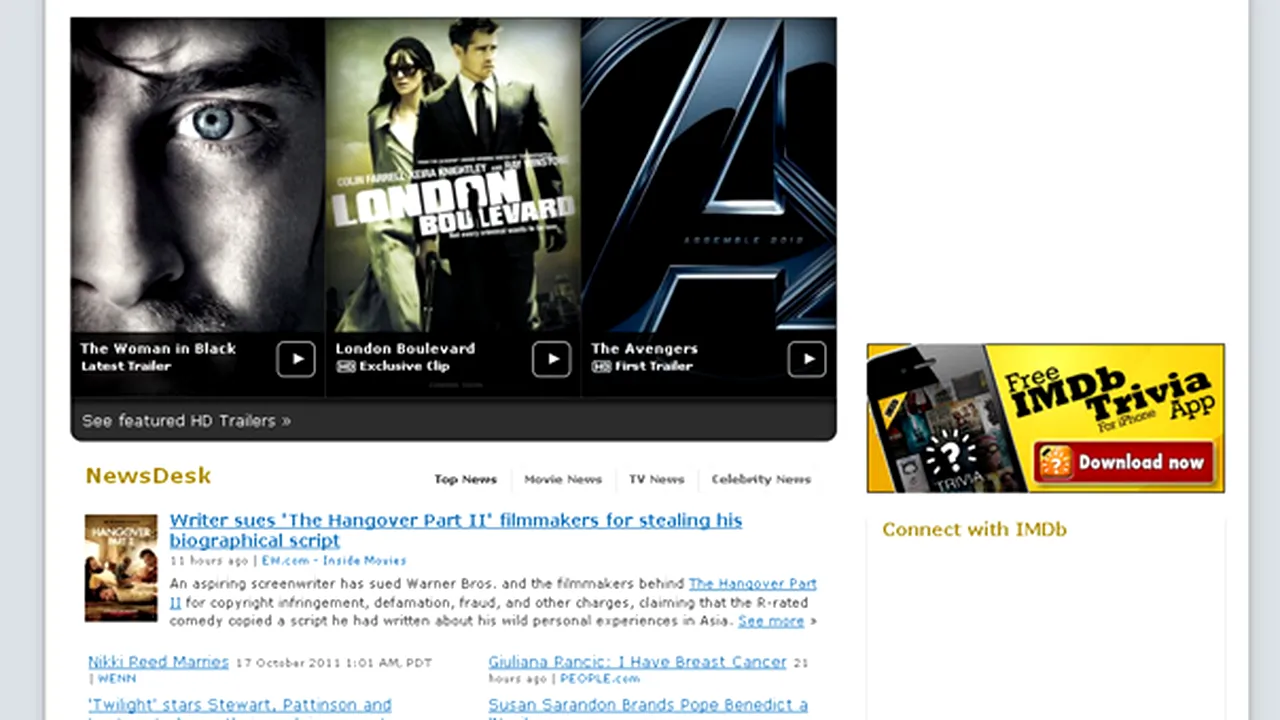Screen dimensions: 1280x720
Task: Open the Hangover Part II lawsuit headline
Action: (456, 530)
